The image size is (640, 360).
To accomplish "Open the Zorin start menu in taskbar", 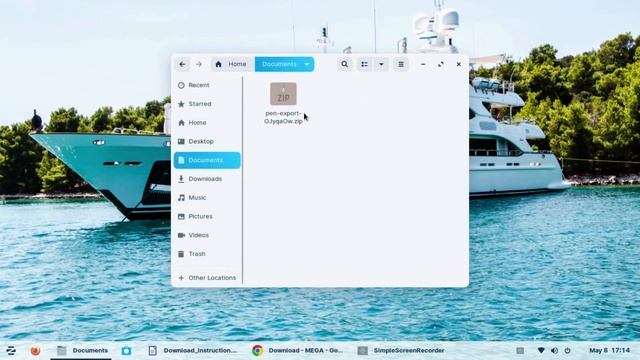I will 11,350.
